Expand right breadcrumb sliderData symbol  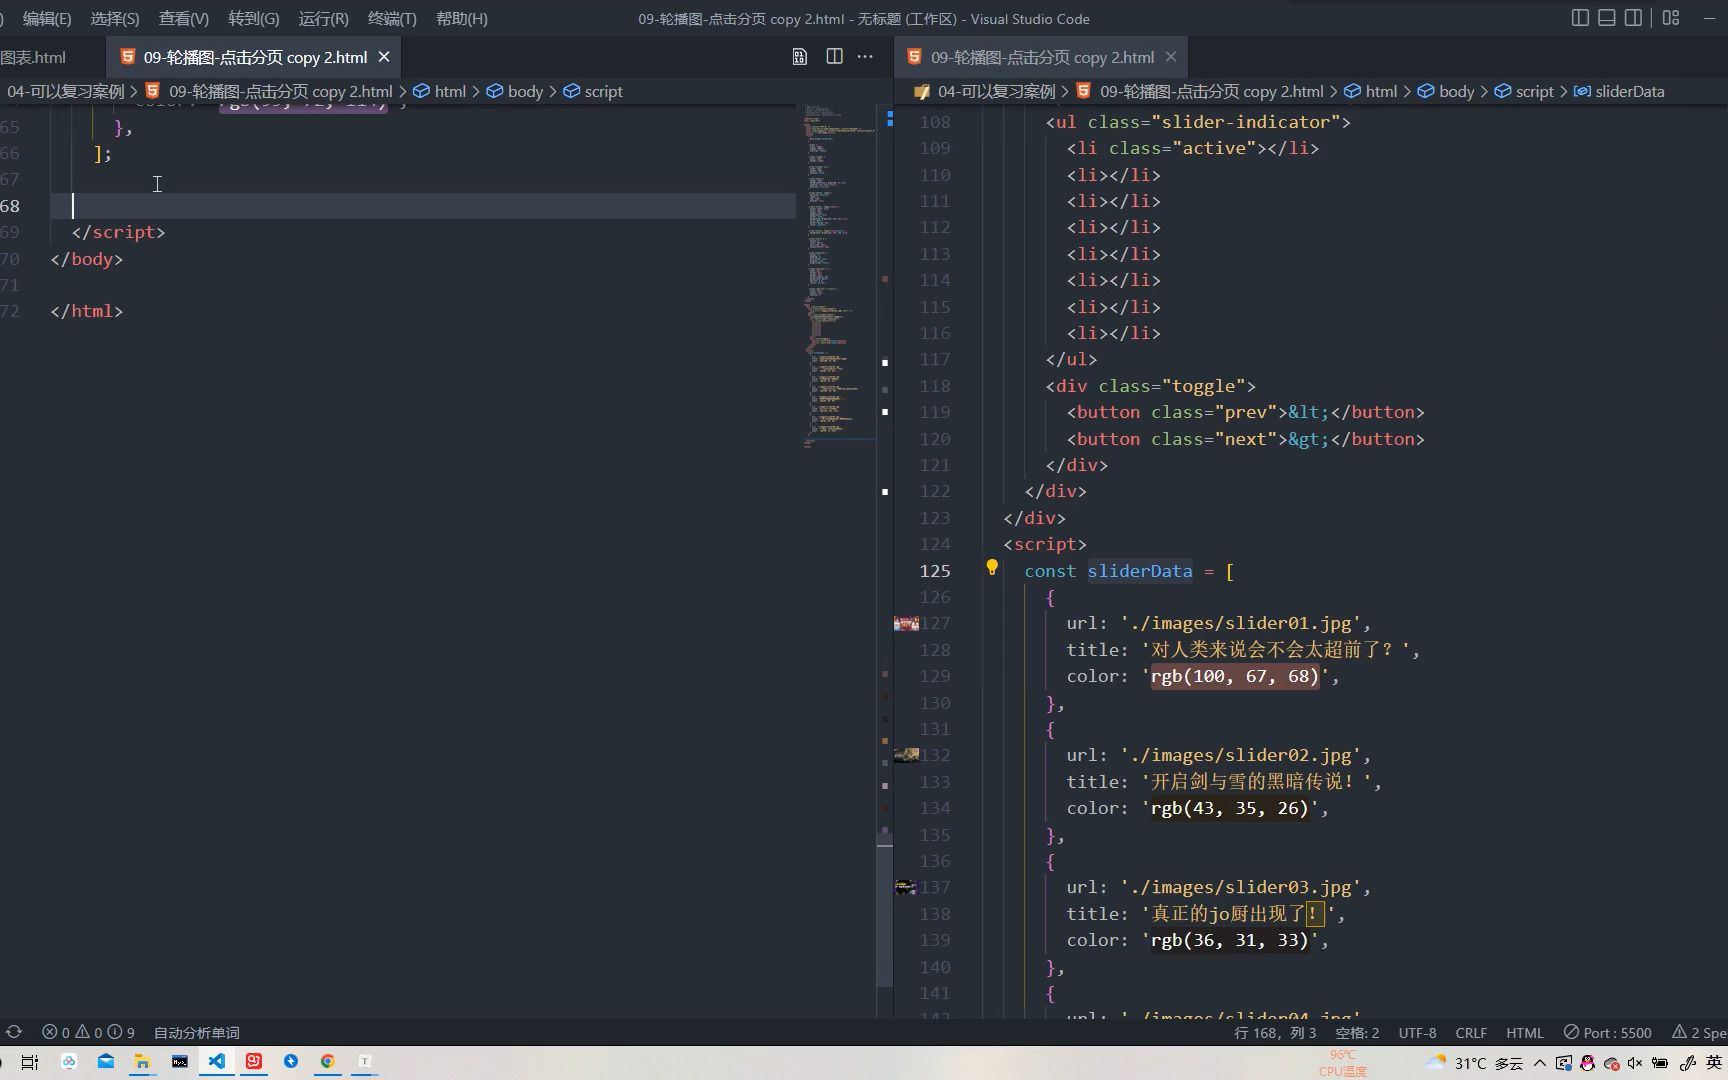click(x=1620, y=91)
